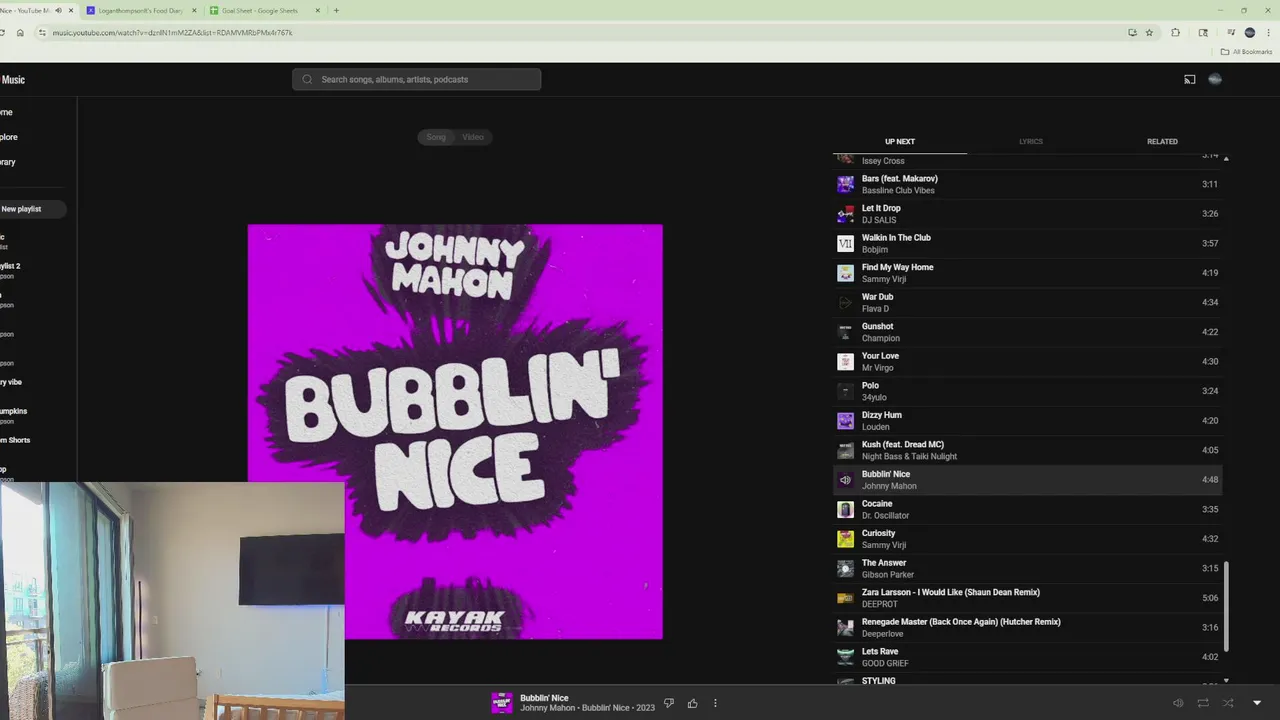Play The Answer by Gibson Parker

pyautogui.click(x=1027, y=568)
